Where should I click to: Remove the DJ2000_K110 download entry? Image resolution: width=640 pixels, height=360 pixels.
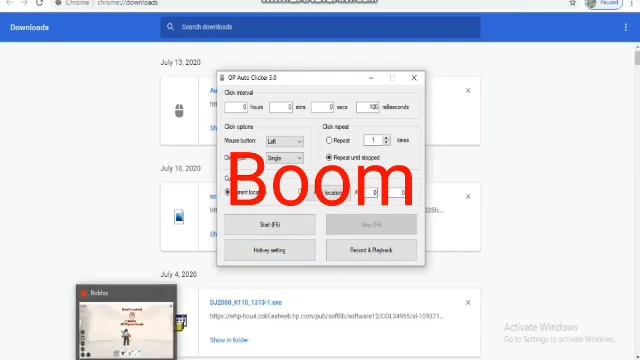pyautogui.click(x=468, y=302)
